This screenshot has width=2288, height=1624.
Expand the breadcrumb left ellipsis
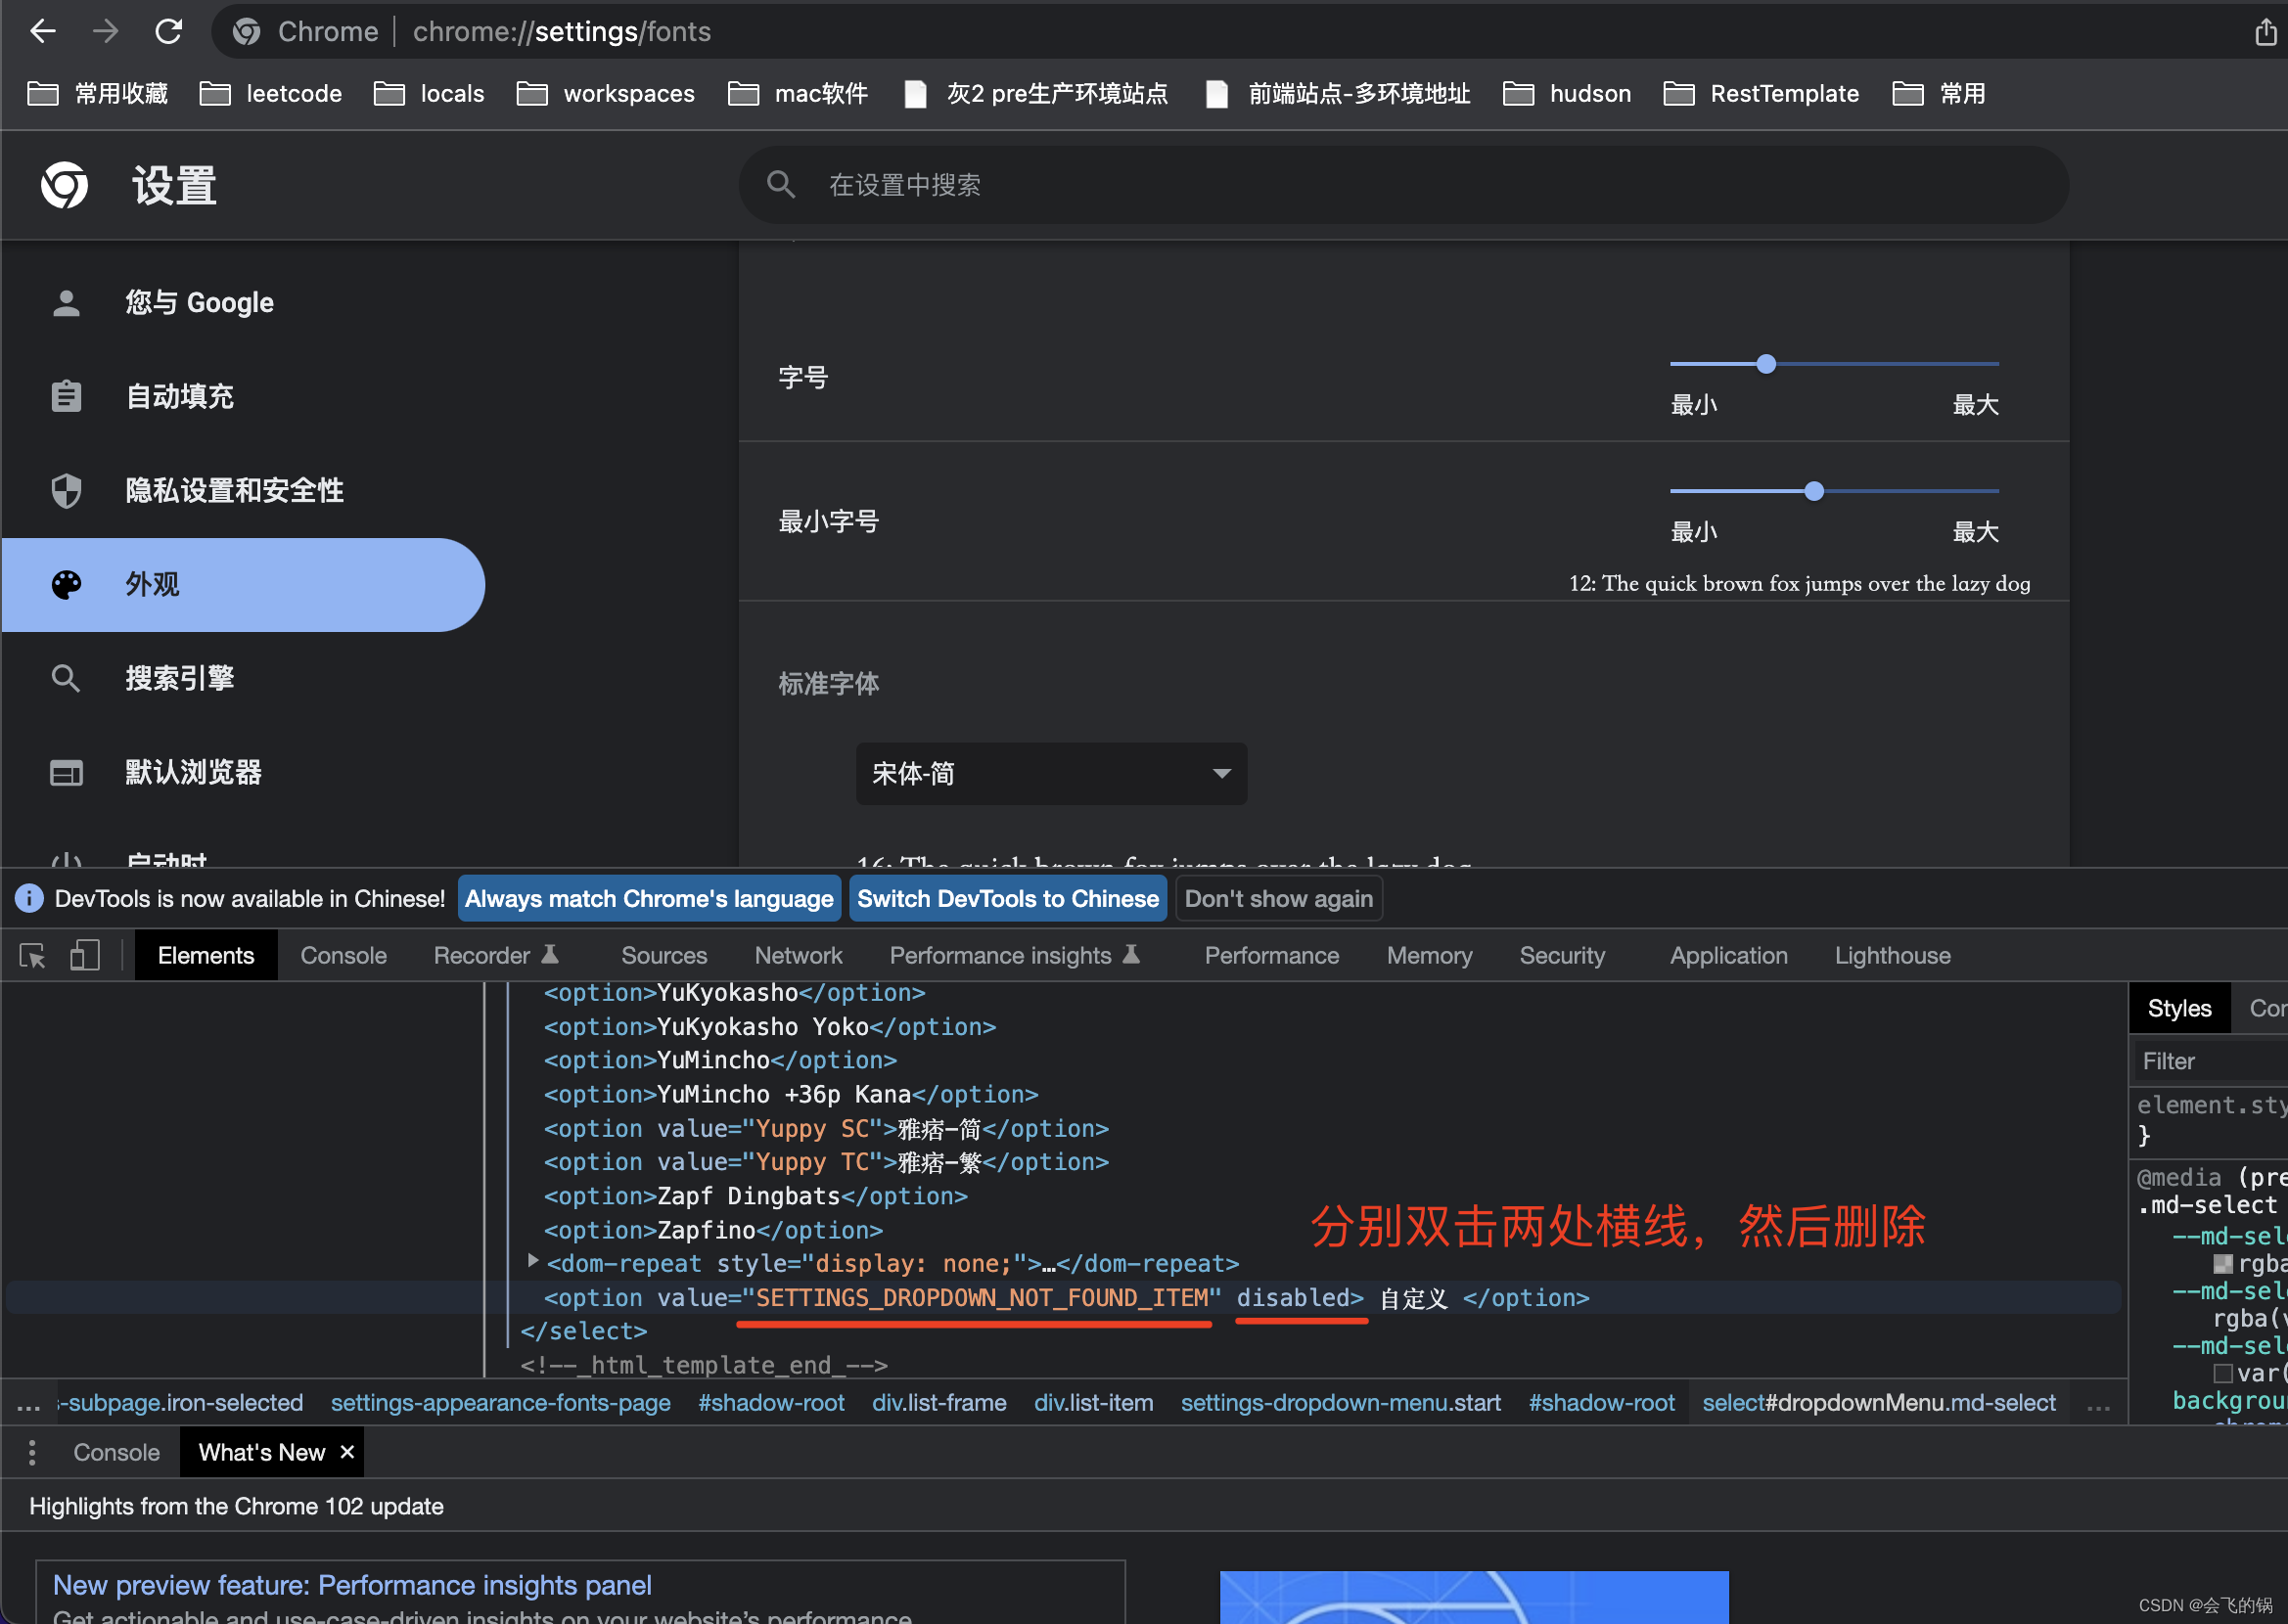(28, 1403)
